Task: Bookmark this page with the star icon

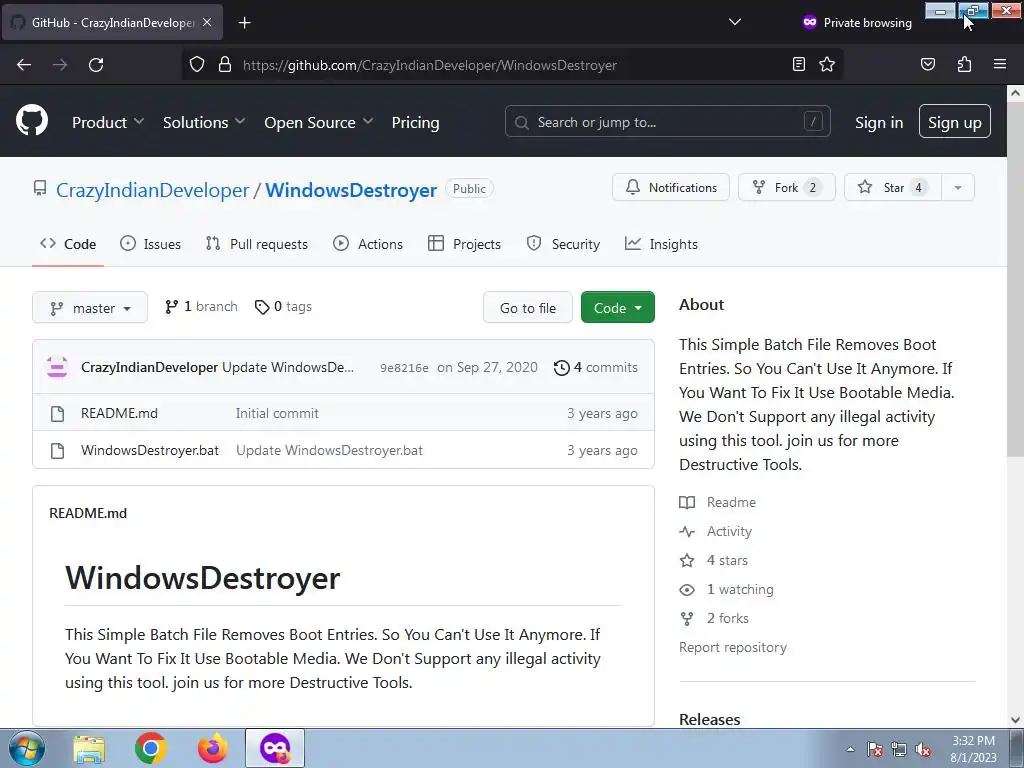Action: [x=827, y=64]
